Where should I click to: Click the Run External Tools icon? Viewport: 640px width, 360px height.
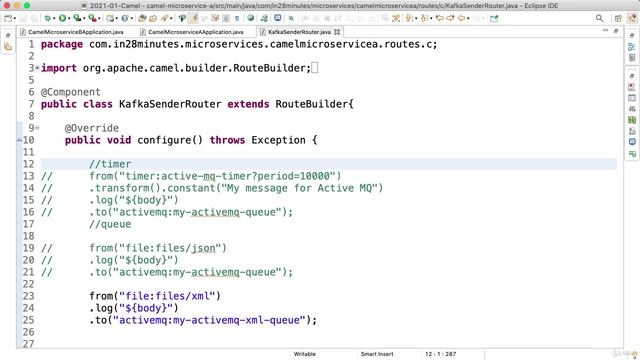tap(92, 18)
